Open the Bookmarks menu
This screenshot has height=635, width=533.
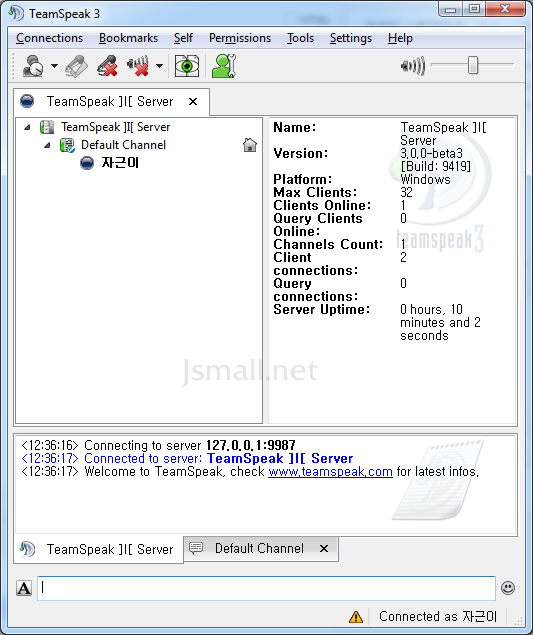[x=128, y=38]
